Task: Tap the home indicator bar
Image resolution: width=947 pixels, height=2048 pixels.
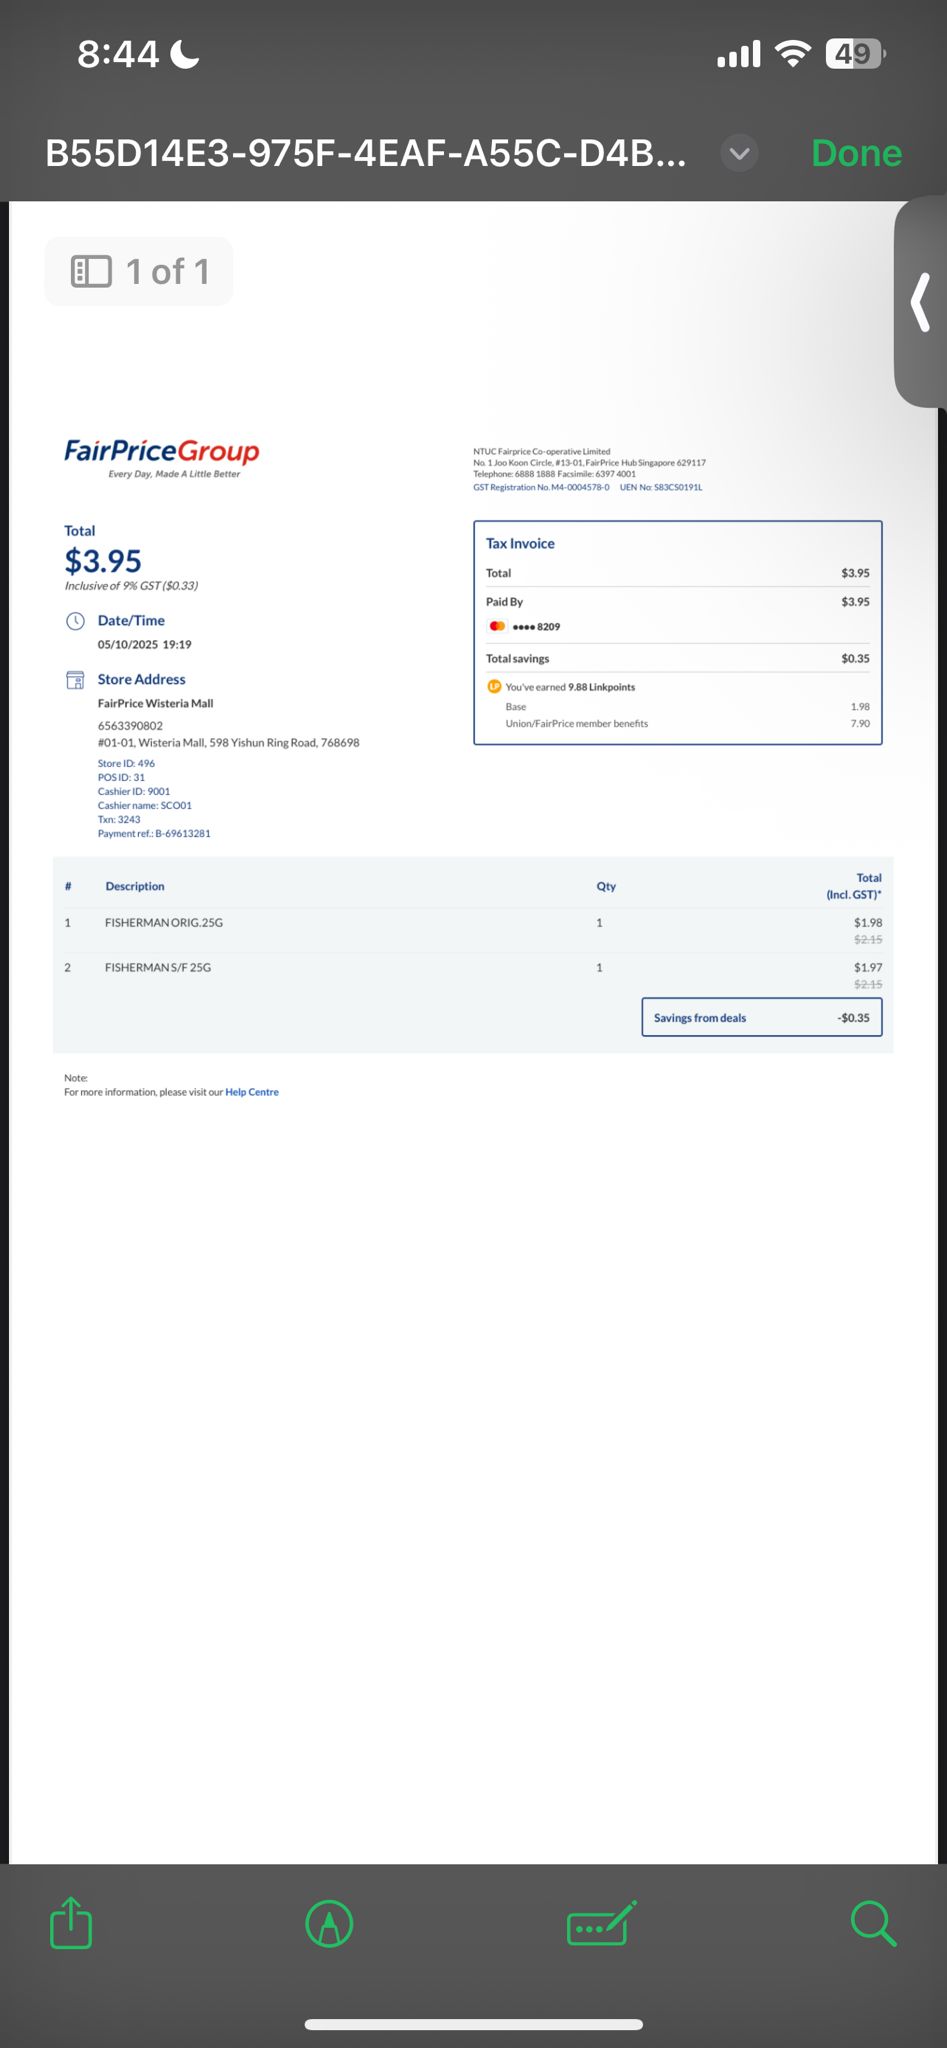Action: (x=473, y=2025)
